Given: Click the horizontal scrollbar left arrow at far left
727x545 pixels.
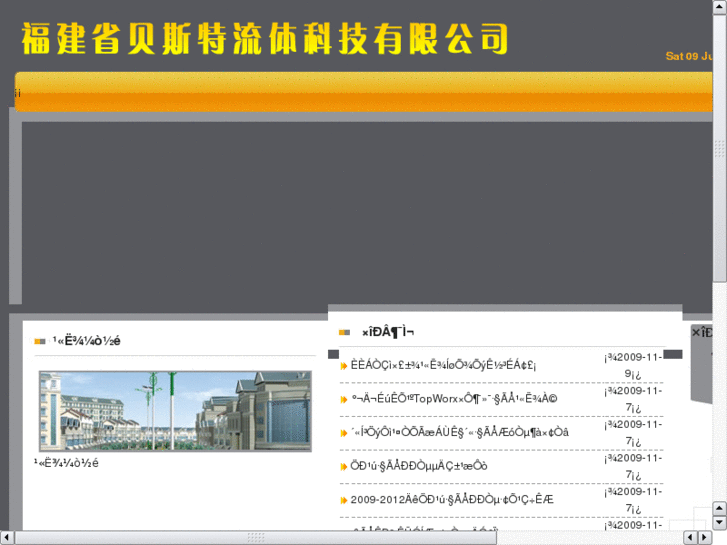Looking at the screenshot, I should (x=6, y=538).
